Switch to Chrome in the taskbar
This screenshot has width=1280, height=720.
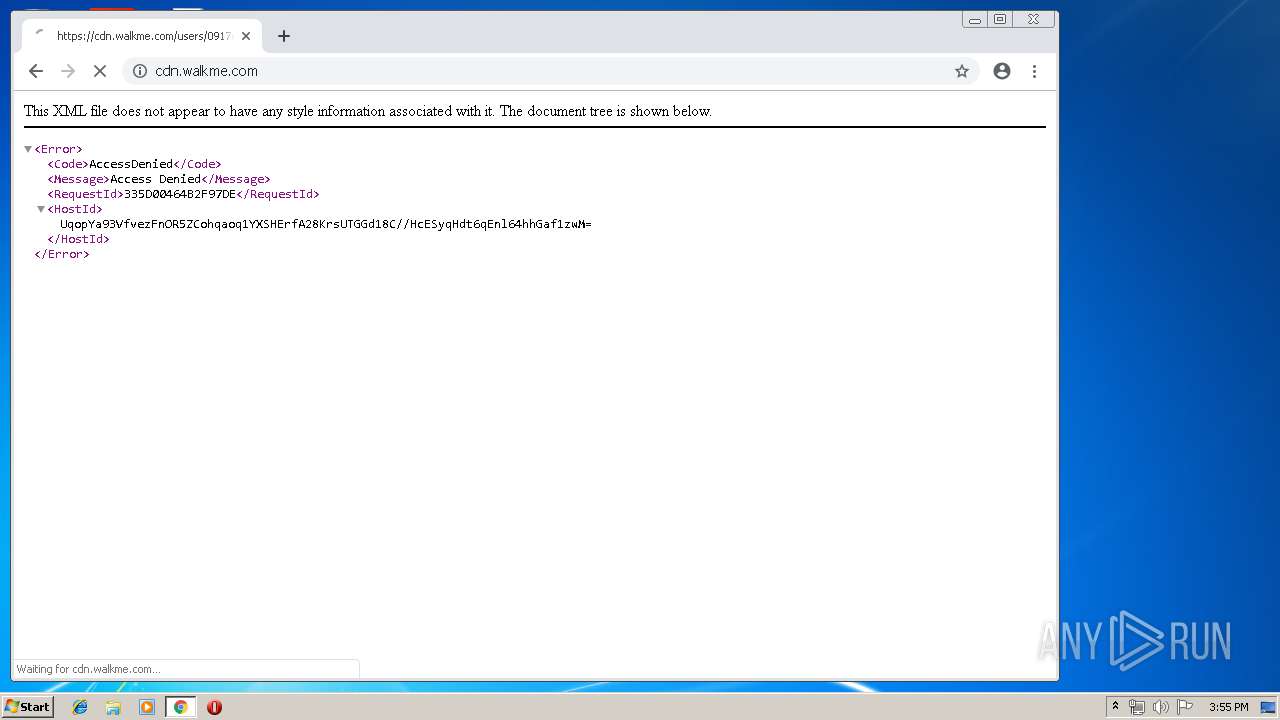(x=180, y=707)
